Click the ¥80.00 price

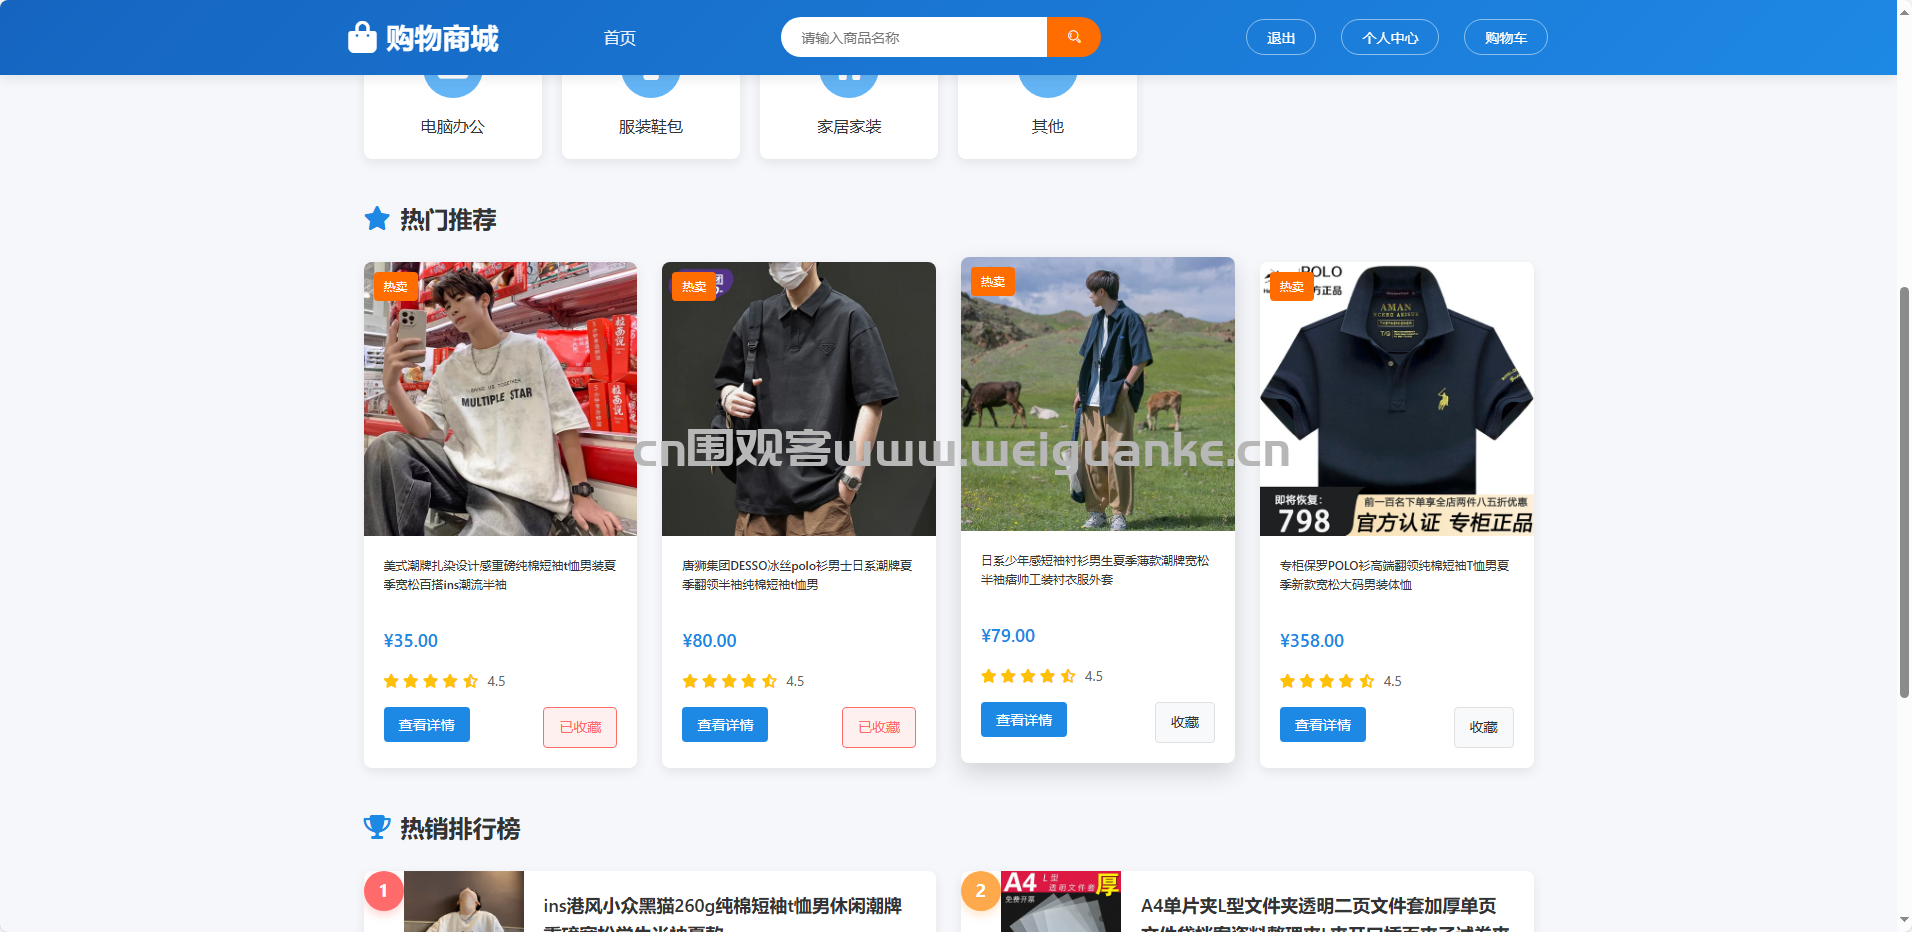pos(709,641)
